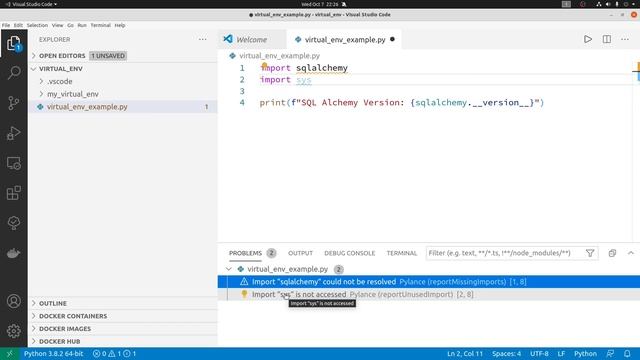This screenshot has height=360, width=640.
Task: Click LF end of line setting
Action: [561, 354]
